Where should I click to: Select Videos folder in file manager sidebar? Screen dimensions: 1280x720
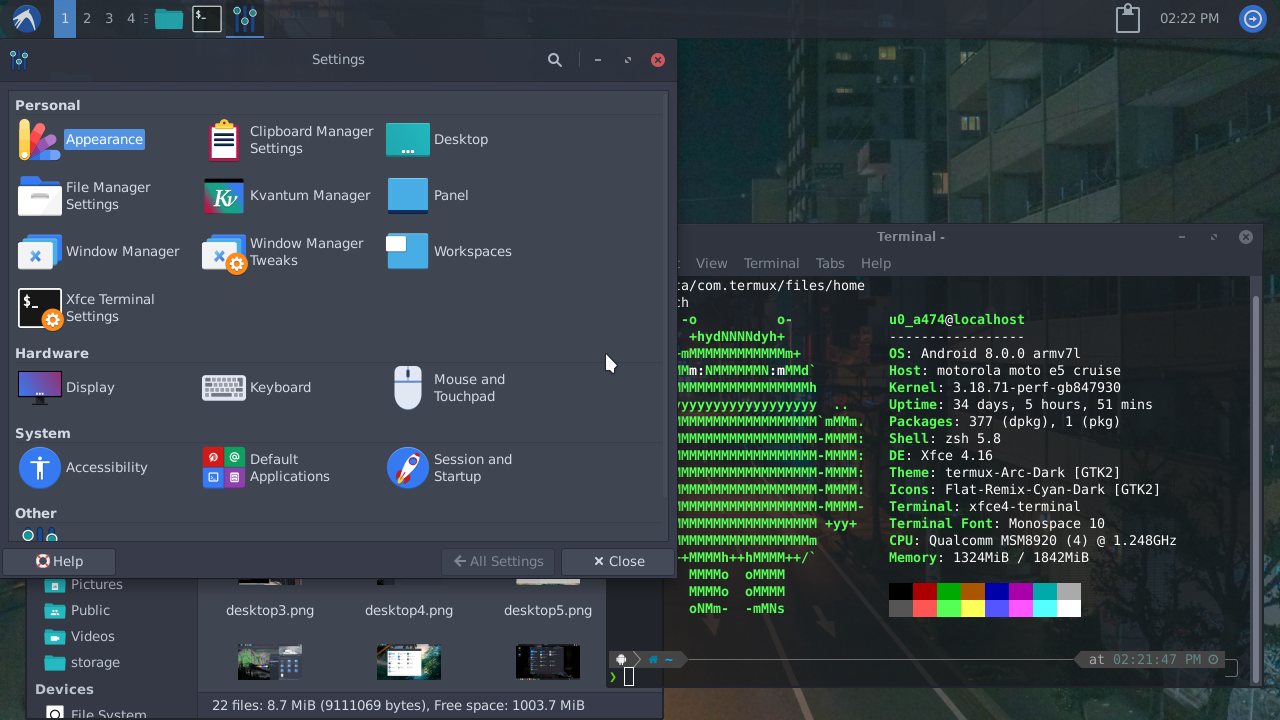[x=92, y=636]
